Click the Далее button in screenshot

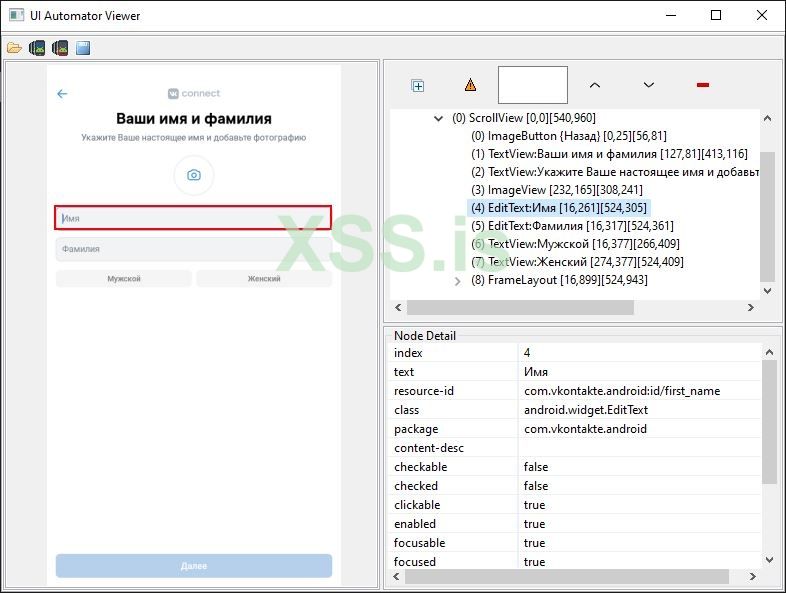click(193, 566)
